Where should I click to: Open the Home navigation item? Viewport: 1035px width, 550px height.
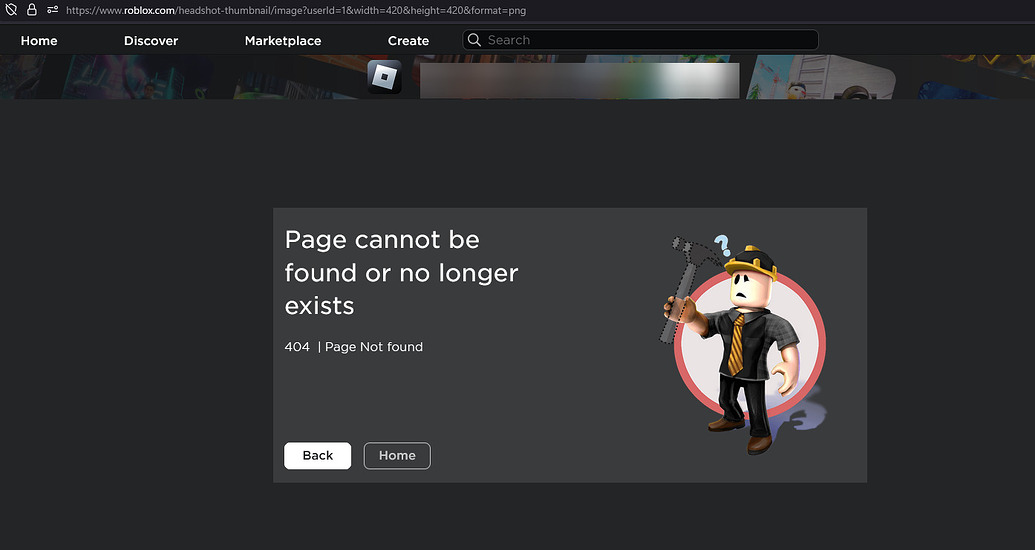[x=39, y=41]
